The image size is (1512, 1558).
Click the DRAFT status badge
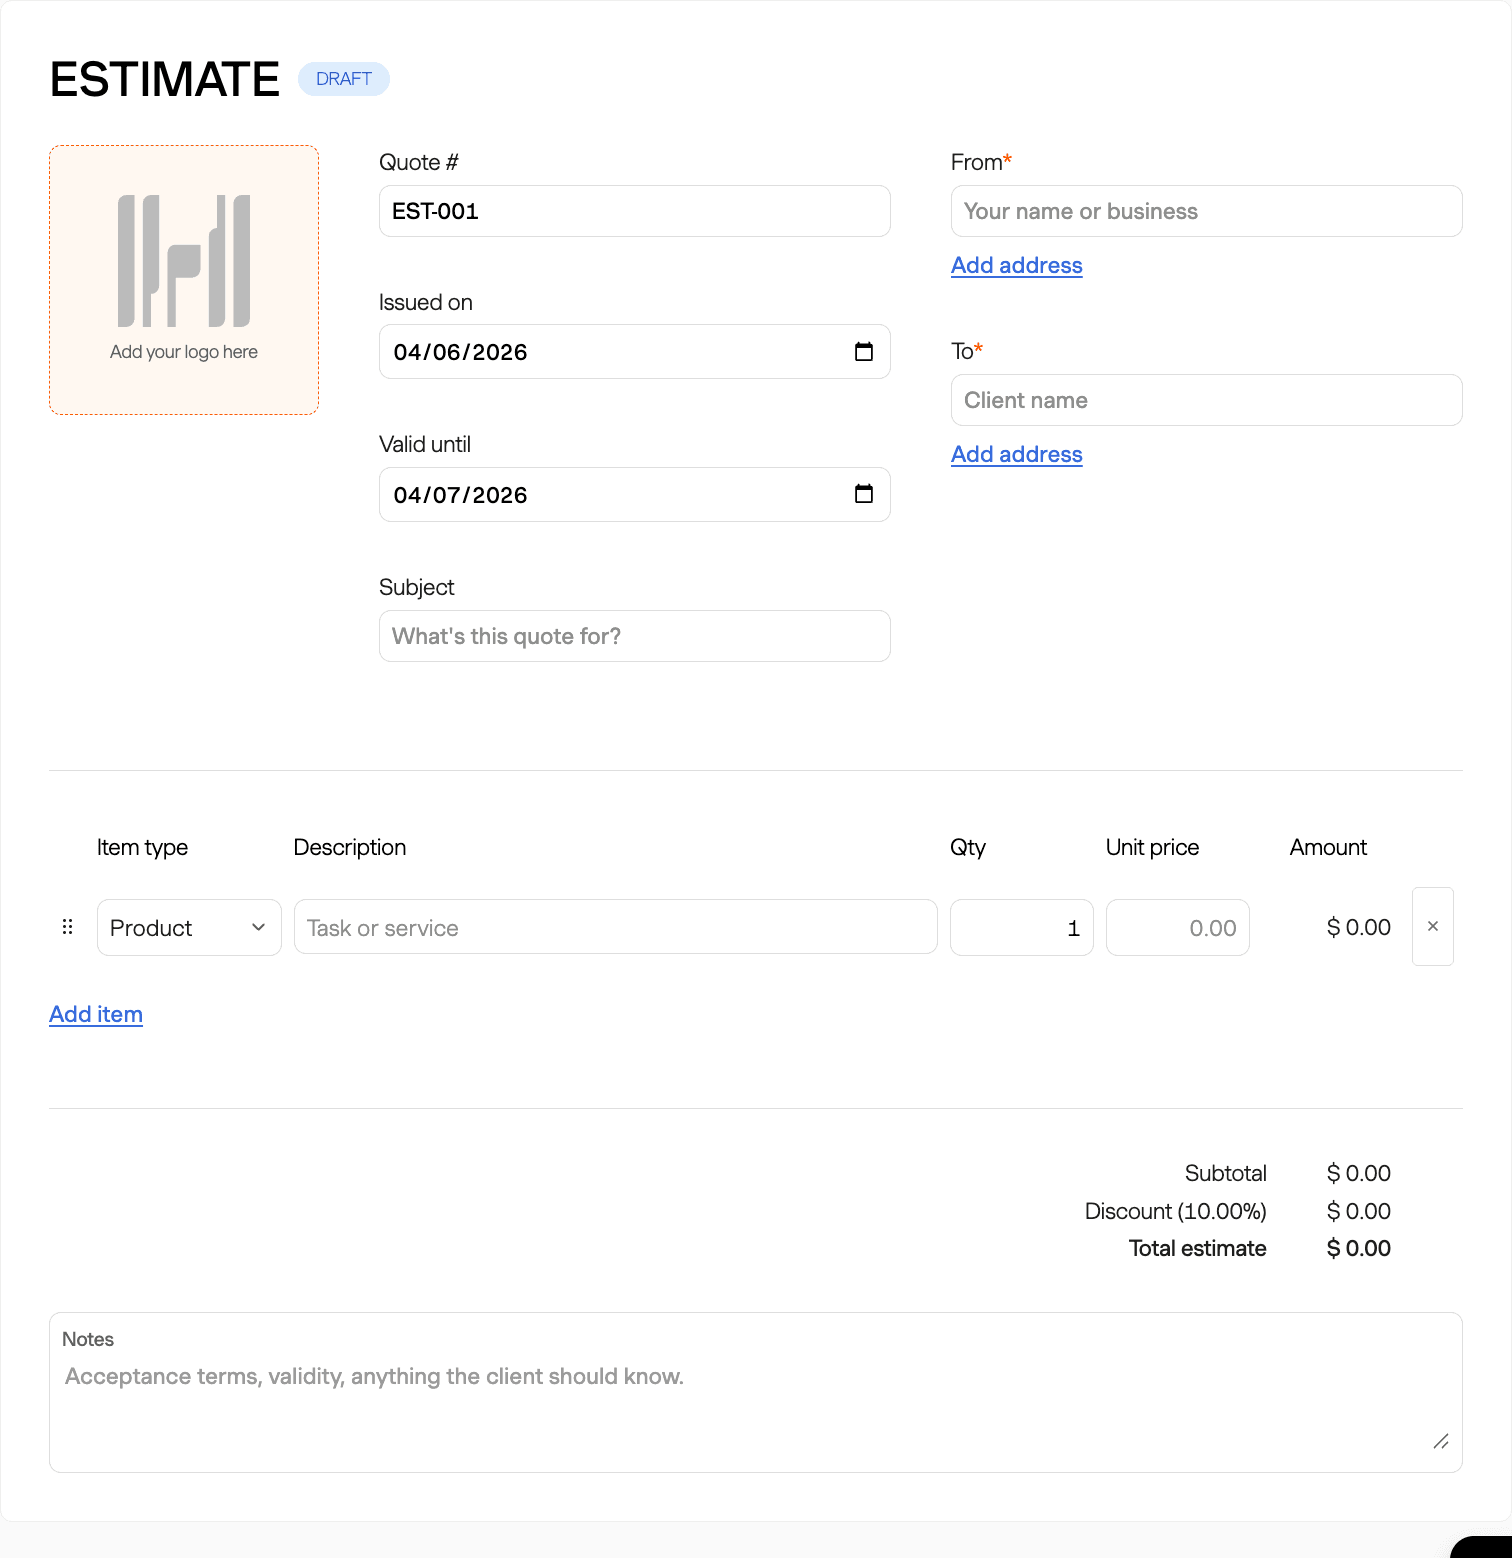[x=344, y=79]
